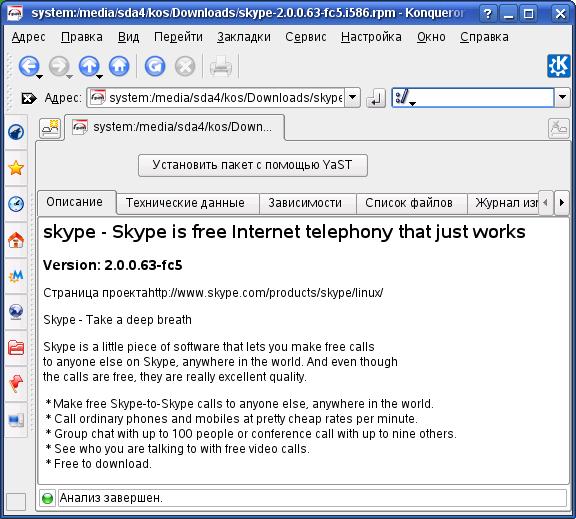Click the greyed Stop loading icon

coord(184,66)
